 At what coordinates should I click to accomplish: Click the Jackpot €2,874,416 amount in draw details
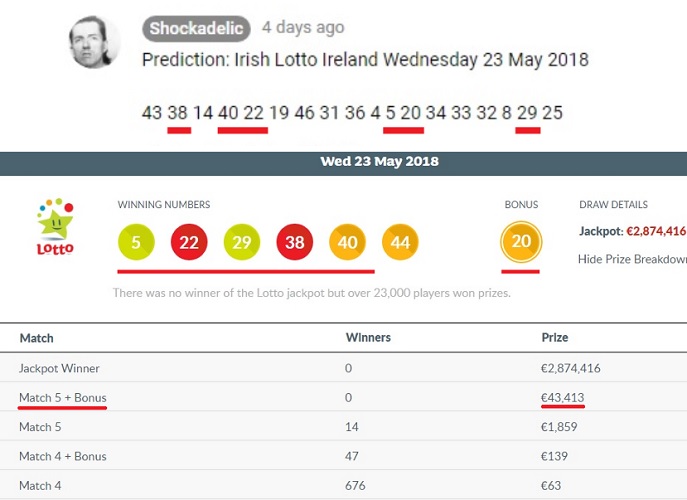tap(655, 231)
